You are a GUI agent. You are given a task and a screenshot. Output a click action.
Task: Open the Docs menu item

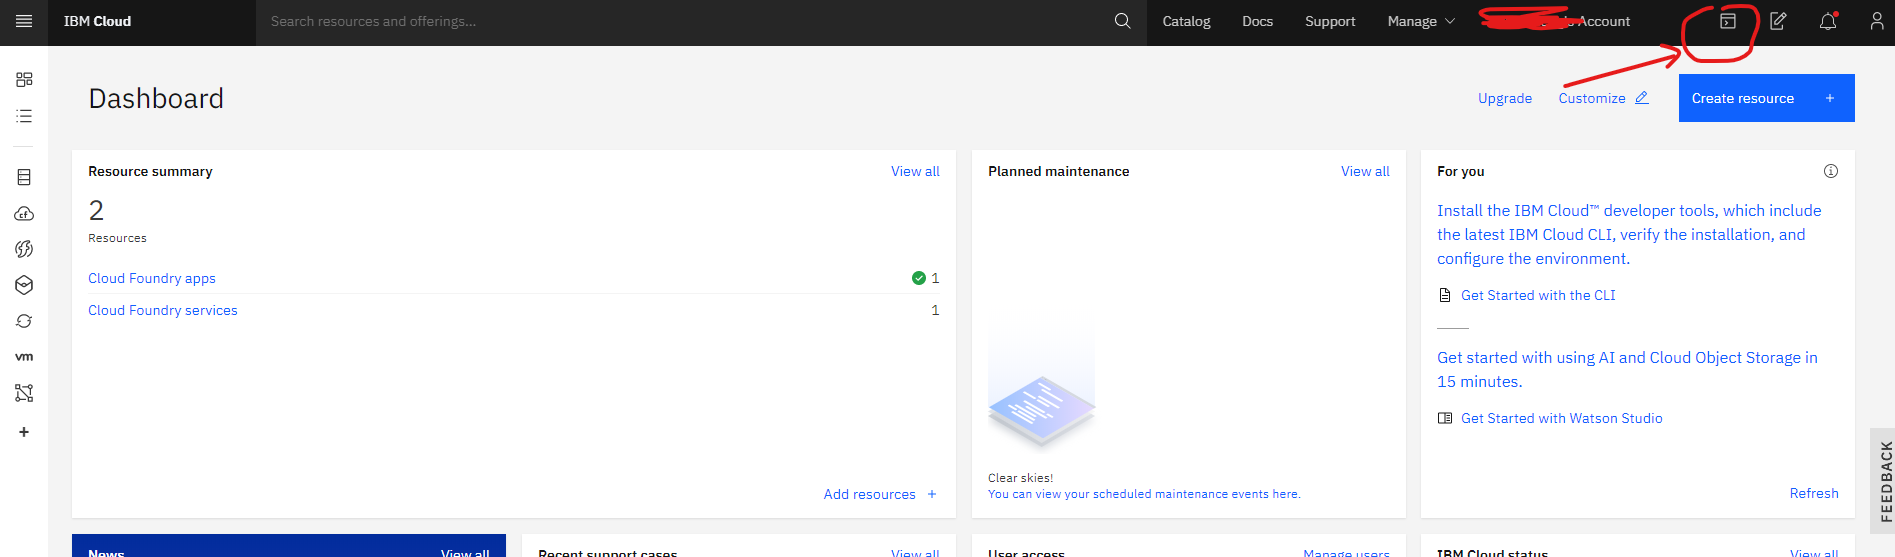(1257, 21)
